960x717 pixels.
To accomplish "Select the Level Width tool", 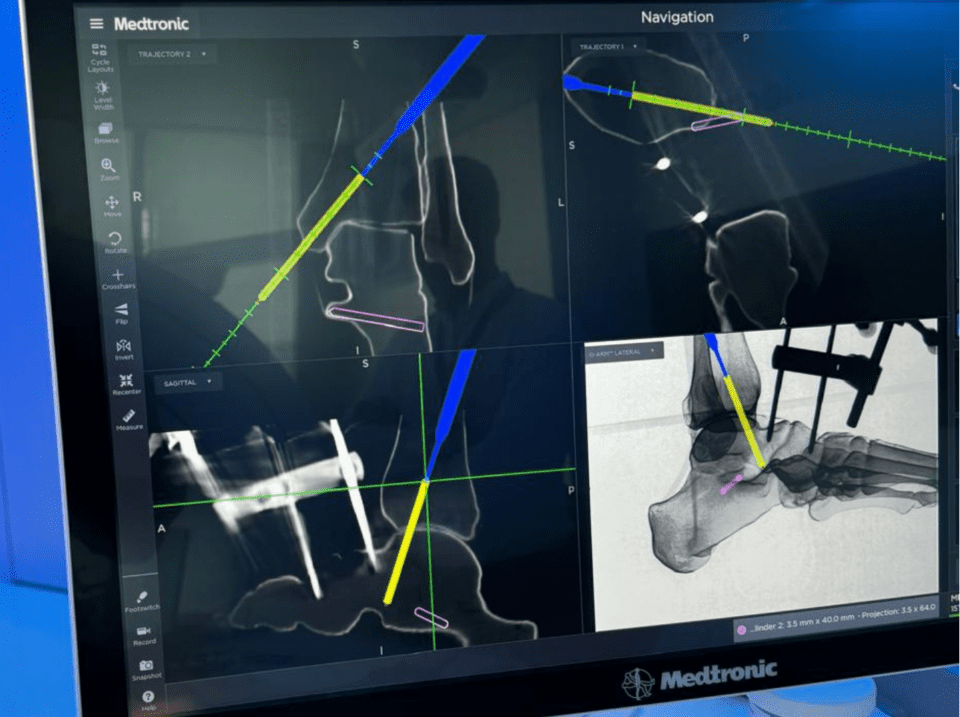I will (x=103, y=91).
